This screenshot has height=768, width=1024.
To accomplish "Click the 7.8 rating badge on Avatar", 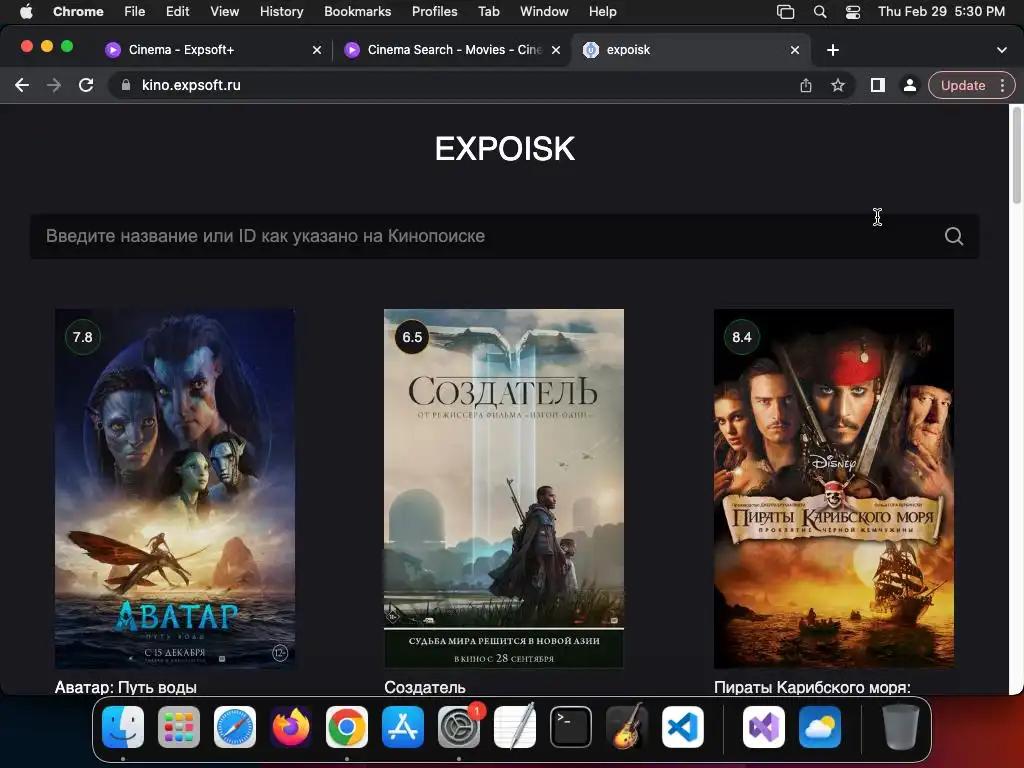I will pyautogui.click(x=82, y=337).
